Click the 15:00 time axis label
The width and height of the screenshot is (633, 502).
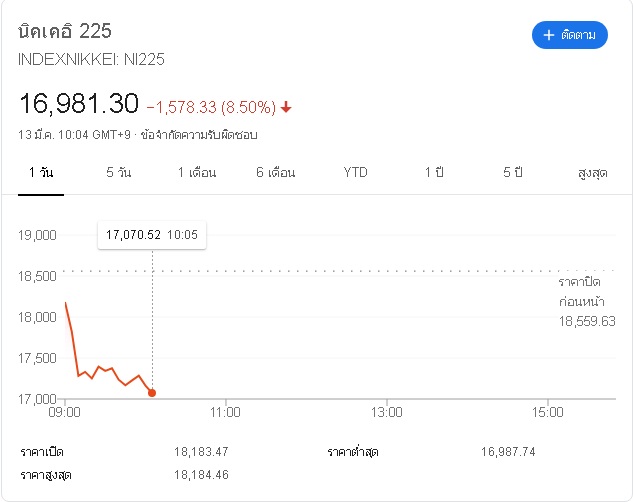click(x=548, y=411)
